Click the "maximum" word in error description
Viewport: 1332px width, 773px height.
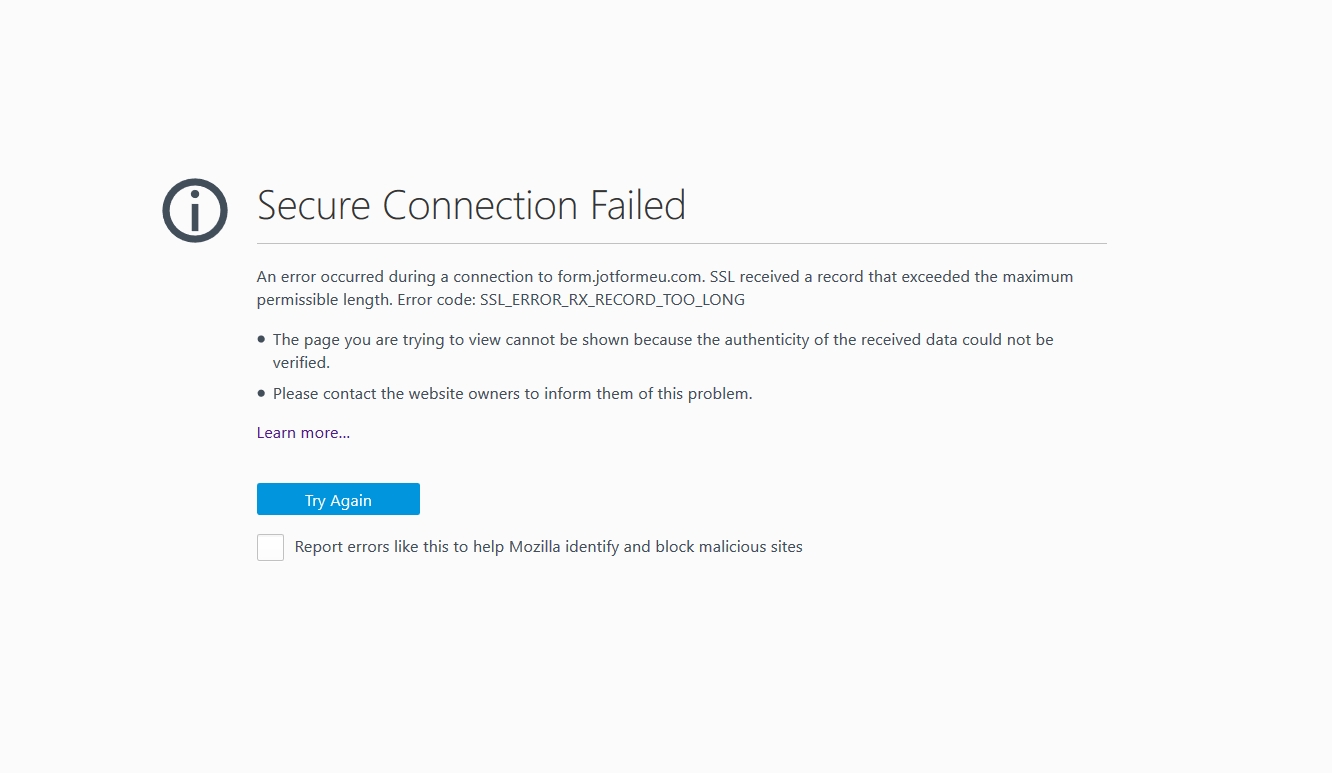(x=1038, y=277)
